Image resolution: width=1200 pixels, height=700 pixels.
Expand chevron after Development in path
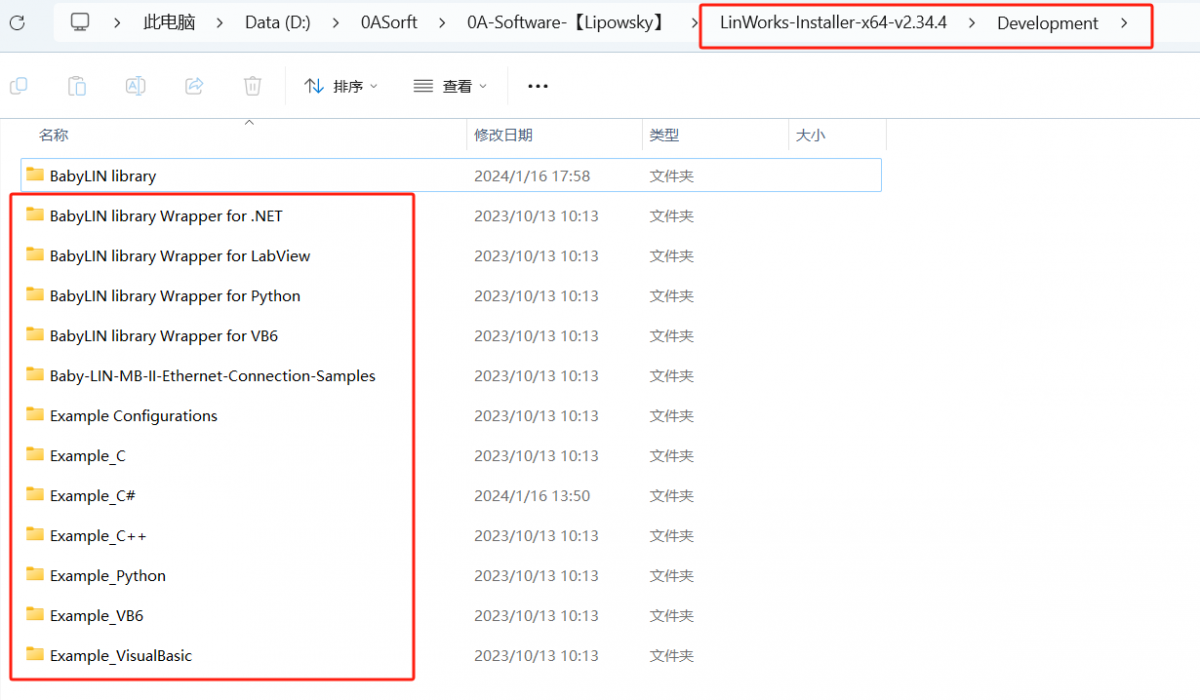pos(1125,23)
